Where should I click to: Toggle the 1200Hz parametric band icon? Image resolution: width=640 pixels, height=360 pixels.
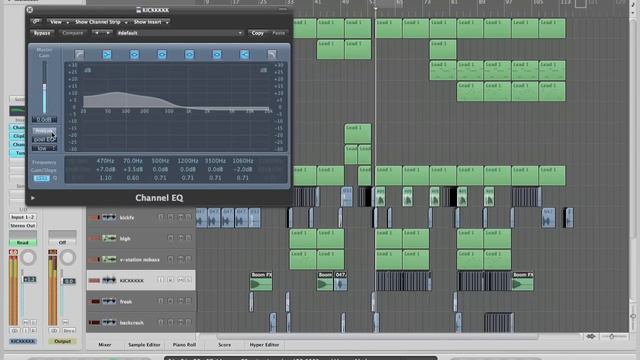tap(189, 54)
